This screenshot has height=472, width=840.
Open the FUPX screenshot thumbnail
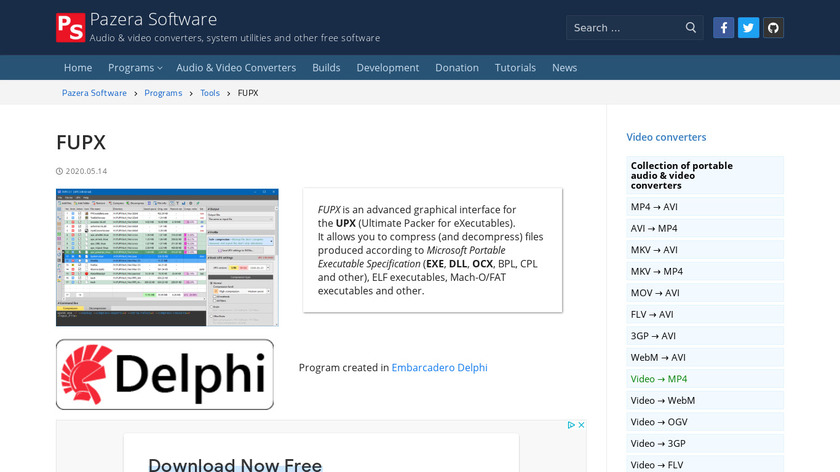[x=167, y=257]
